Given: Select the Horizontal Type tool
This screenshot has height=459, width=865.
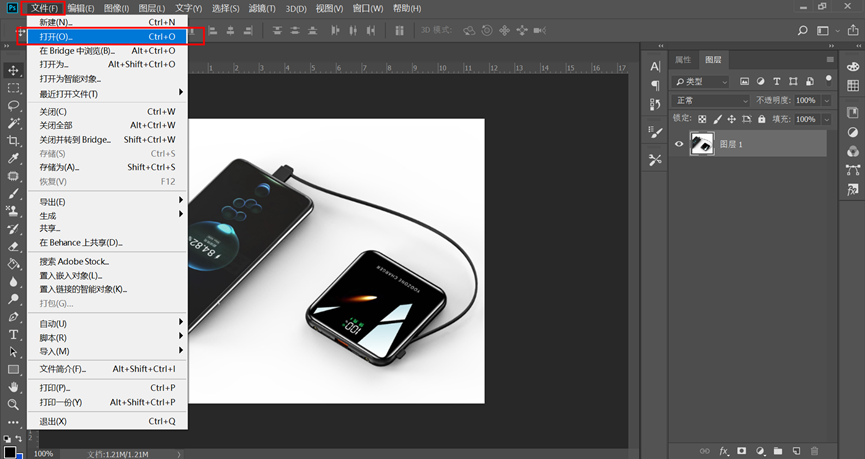Looking at the screenshot, I should 14,334.
